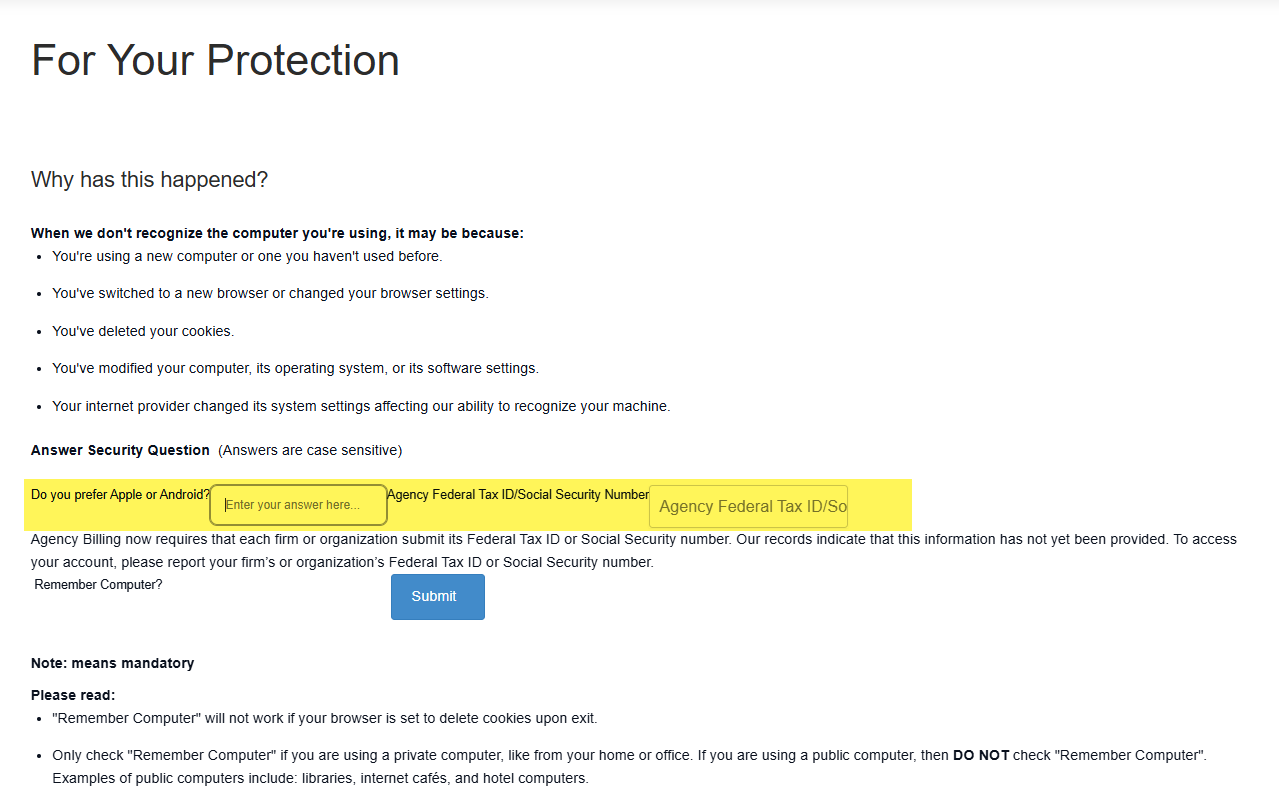The image size is (1279, 794).
Task: Click the security question answer field
Action: [298, 505]
